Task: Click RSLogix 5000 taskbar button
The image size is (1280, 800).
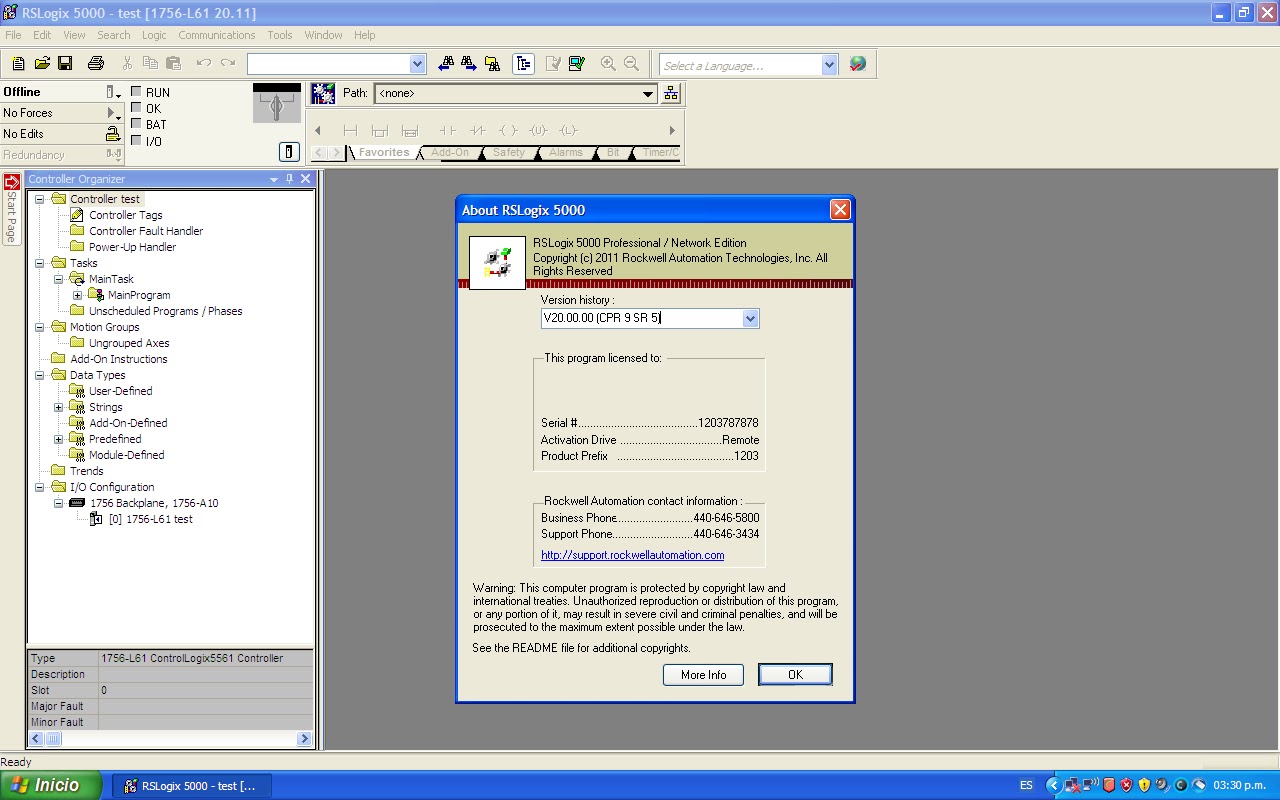Action: click(x=191, y=786)
